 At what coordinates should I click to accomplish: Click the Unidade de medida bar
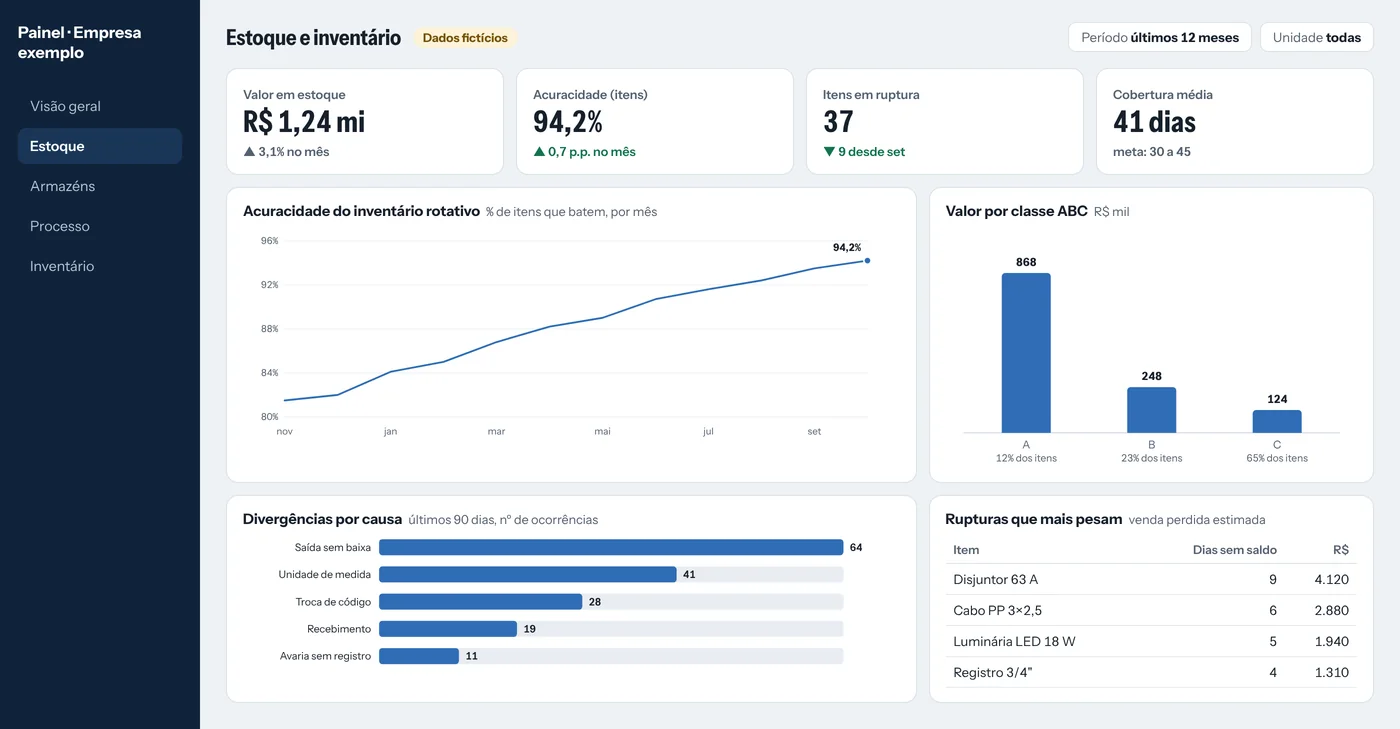coord(528,574)
